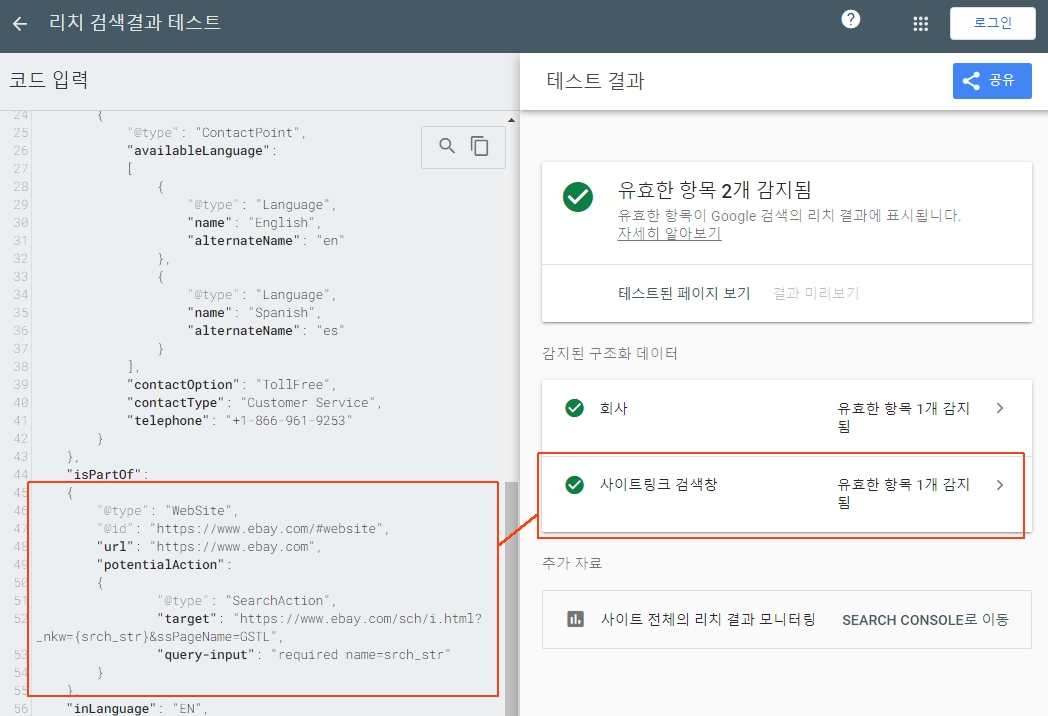Copy the code with copy icon
1048x716 pixels.
[479, 146]
